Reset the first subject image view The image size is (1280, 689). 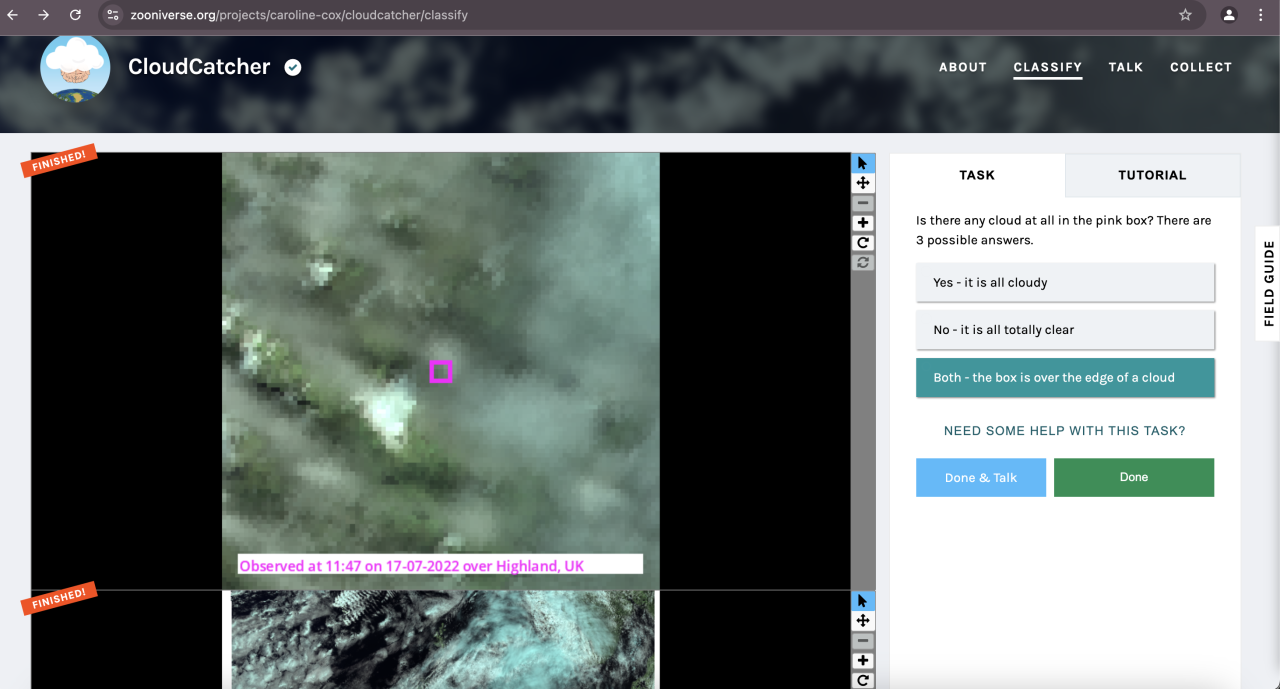[863, 263]
